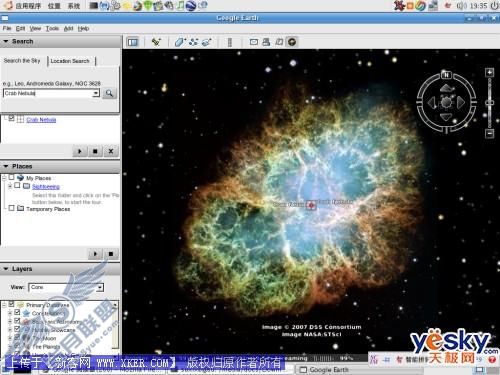Viewport: 500px width, 375px height.
Task: Toggle The Moon layer checkbox
Action: point(17,337)
